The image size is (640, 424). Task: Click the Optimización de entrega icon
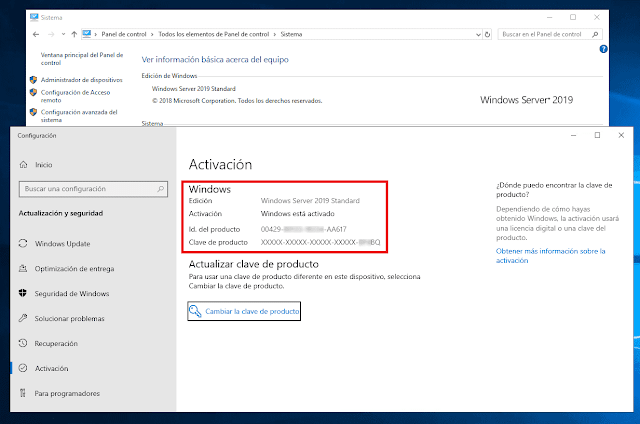pyautogui.click(x=23, y=269)
